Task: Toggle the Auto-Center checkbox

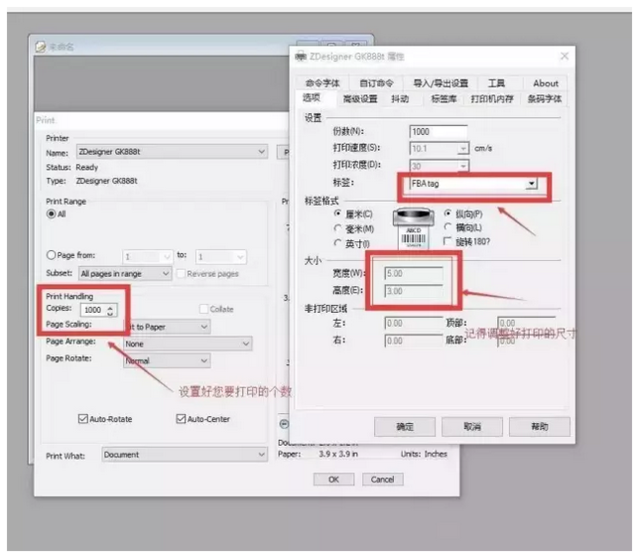Action: coord(181,418)
